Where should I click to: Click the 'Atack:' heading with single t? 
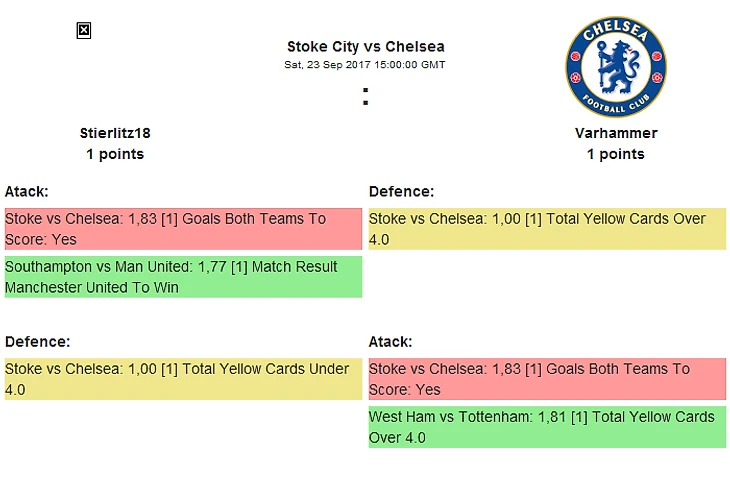pyautogui.click(x=27, y=191)
